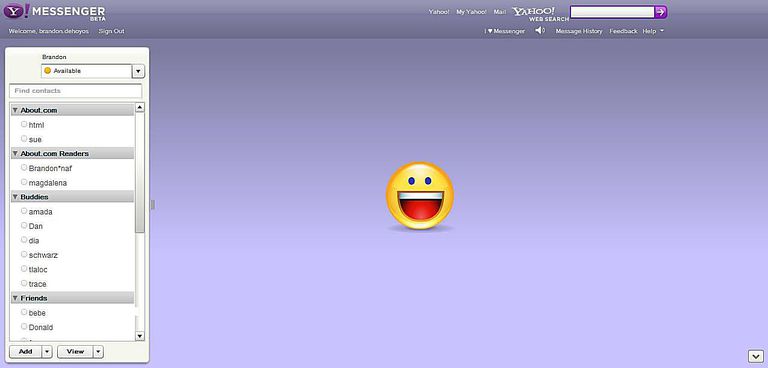Image resolution: width=768 pixels, height=368 pixels.
Task: Select the status circle beside schwarz
Action: [24, 254]
